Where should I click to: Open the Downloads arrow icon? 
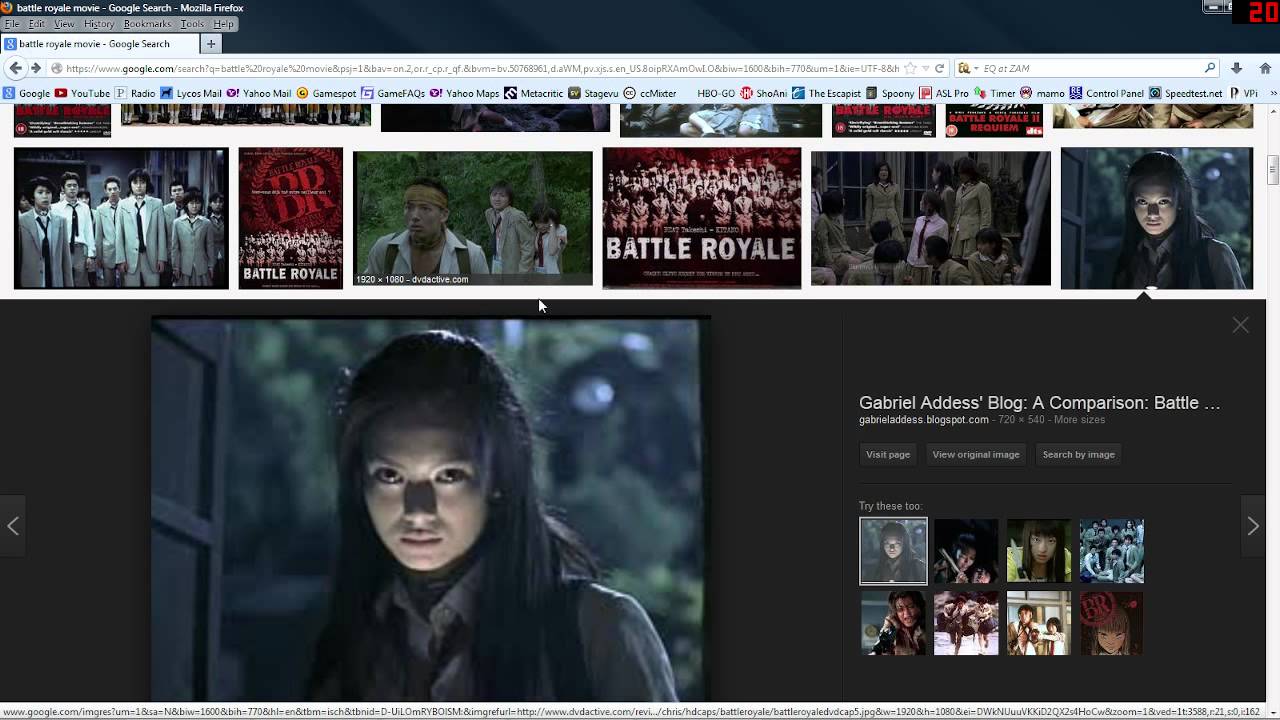point(1236,68)
